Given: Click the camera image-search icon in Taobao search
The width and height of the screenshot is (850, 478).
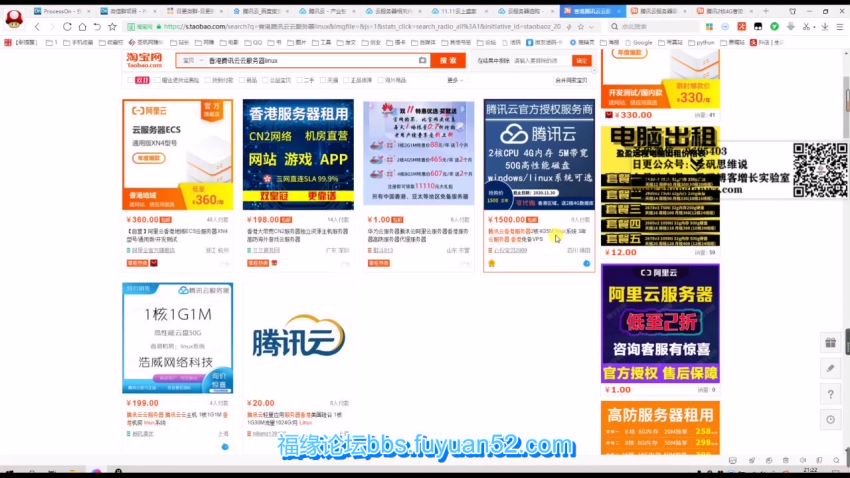Looking at the screenshot, I should click(x=422, y=60).
